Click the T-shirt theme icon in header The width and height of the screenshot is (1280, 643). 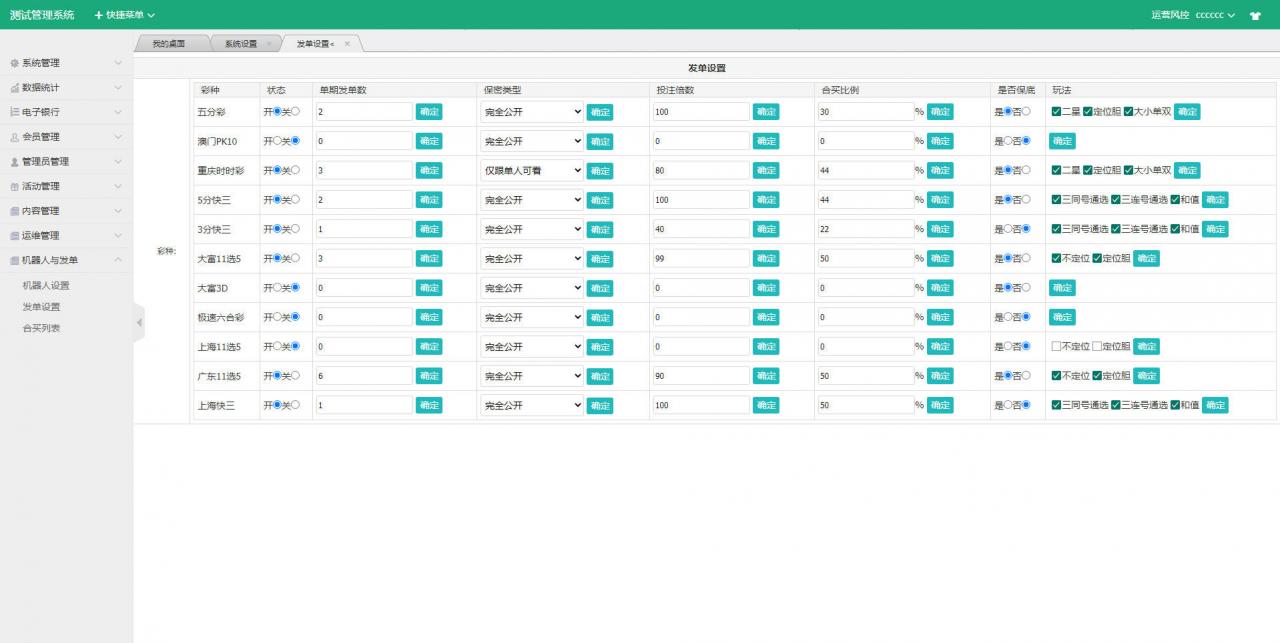(x=1255, y=16)
